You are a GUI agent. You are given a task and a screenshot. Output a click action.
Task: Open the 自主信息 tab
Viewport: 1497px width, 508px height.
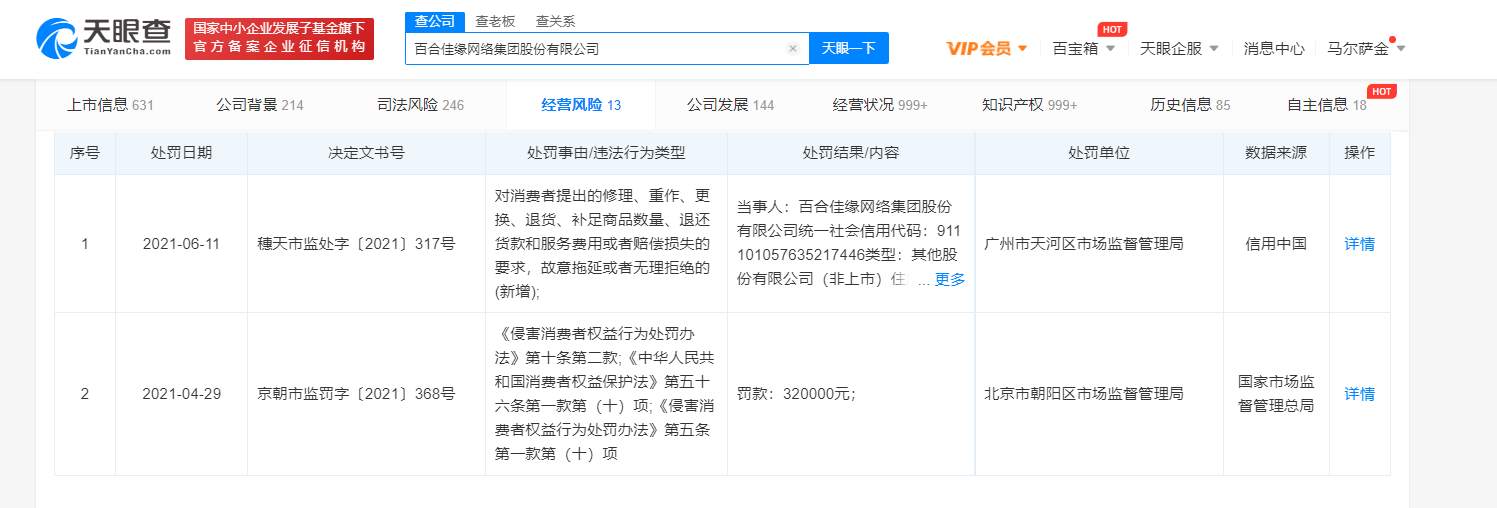(1326, 105)
